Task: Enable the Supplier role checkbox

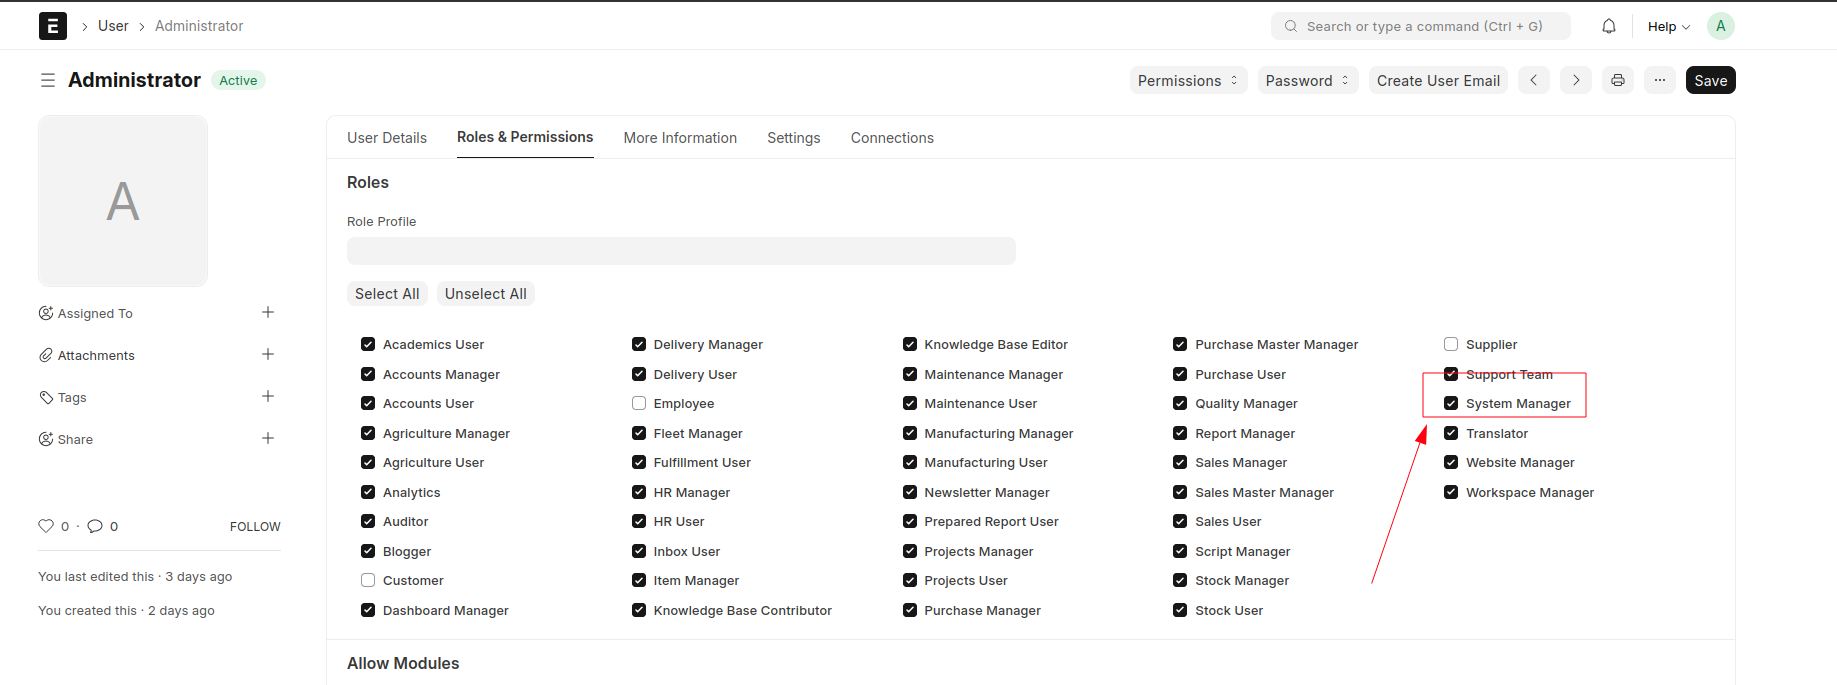Action: [1451, 344]
